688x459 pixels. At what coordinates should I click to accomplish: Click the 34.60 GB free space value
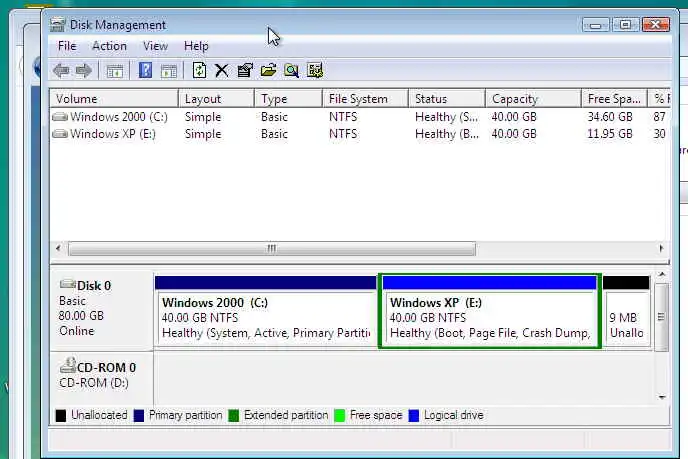[610, 117]
